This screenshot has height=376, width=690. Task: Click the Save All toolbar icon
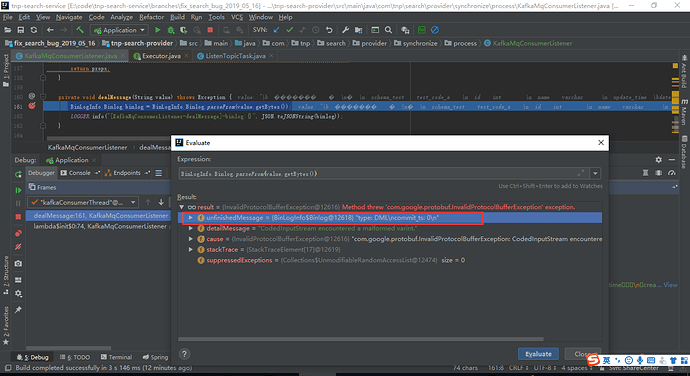click(21, 30)
